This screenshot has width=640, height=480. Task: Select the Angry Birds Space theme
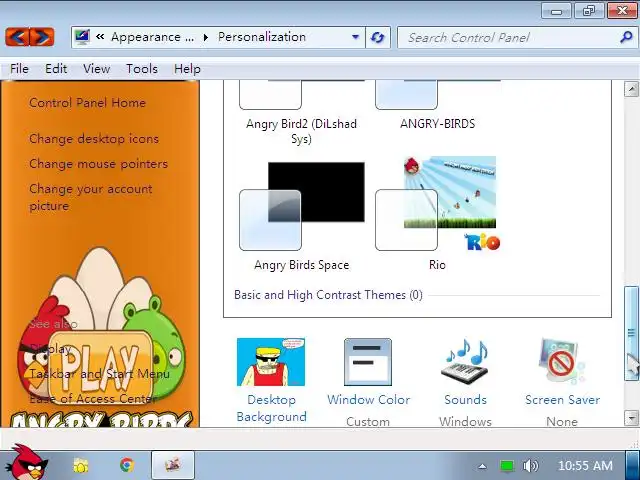point(302,214)
